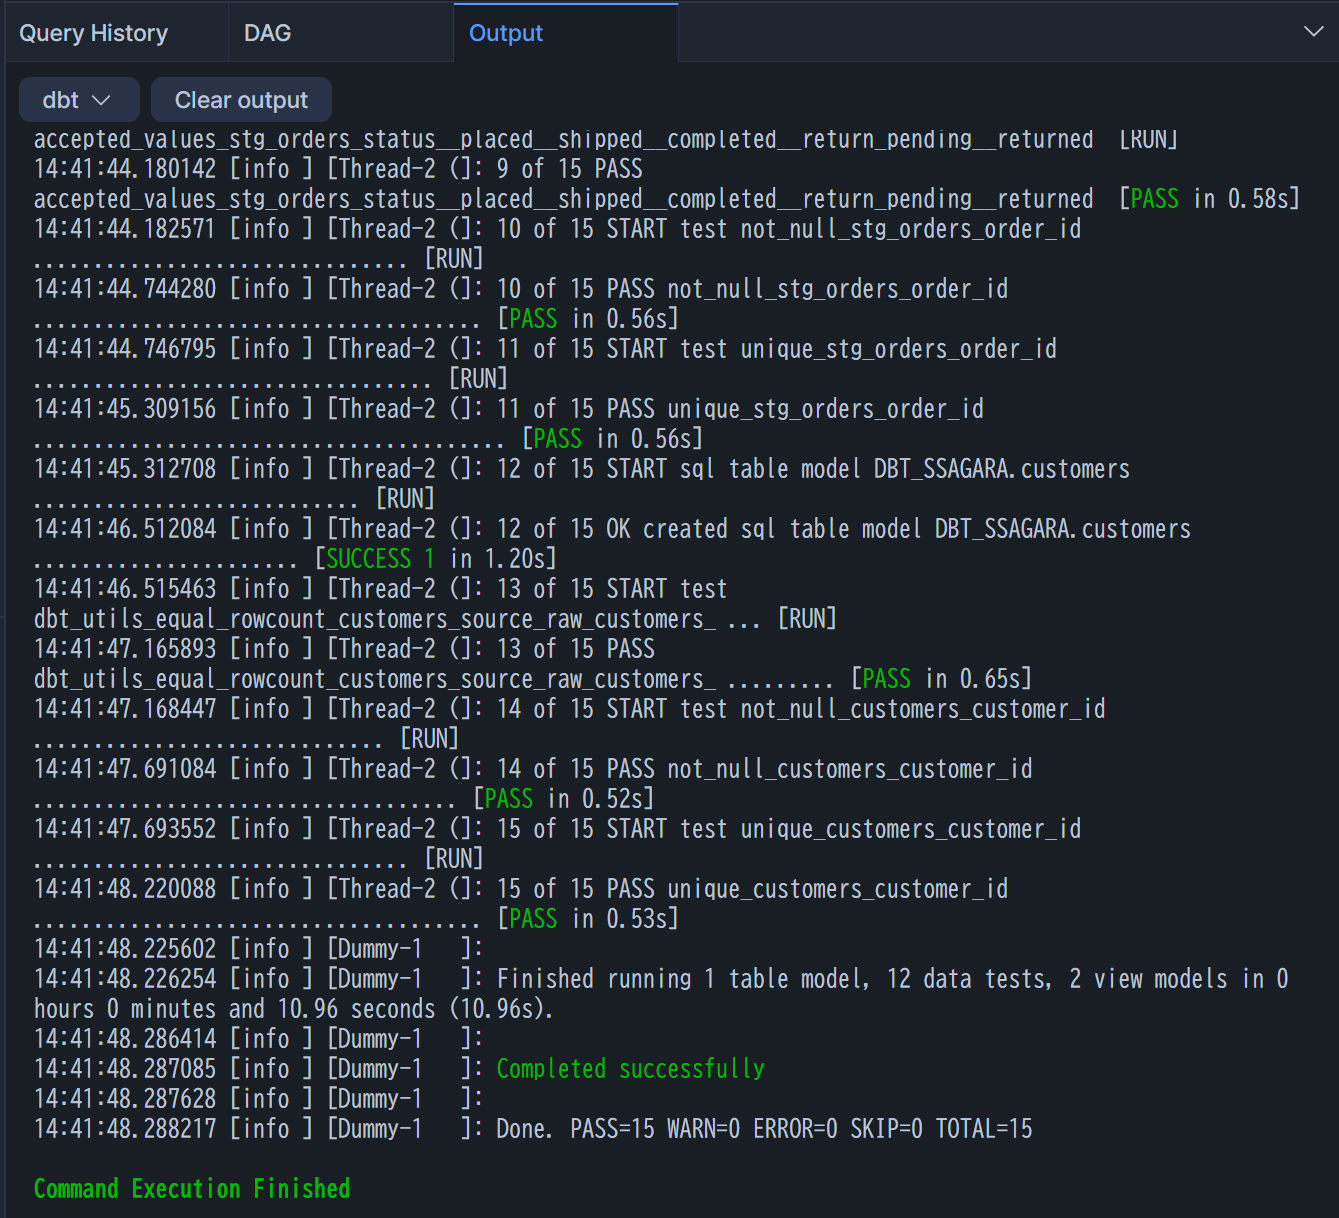Screen dimensions: 1339x1218
Task: Click the 'PASS in 0.52s' result
Action: pyautogui.click(x=564, y=799)
